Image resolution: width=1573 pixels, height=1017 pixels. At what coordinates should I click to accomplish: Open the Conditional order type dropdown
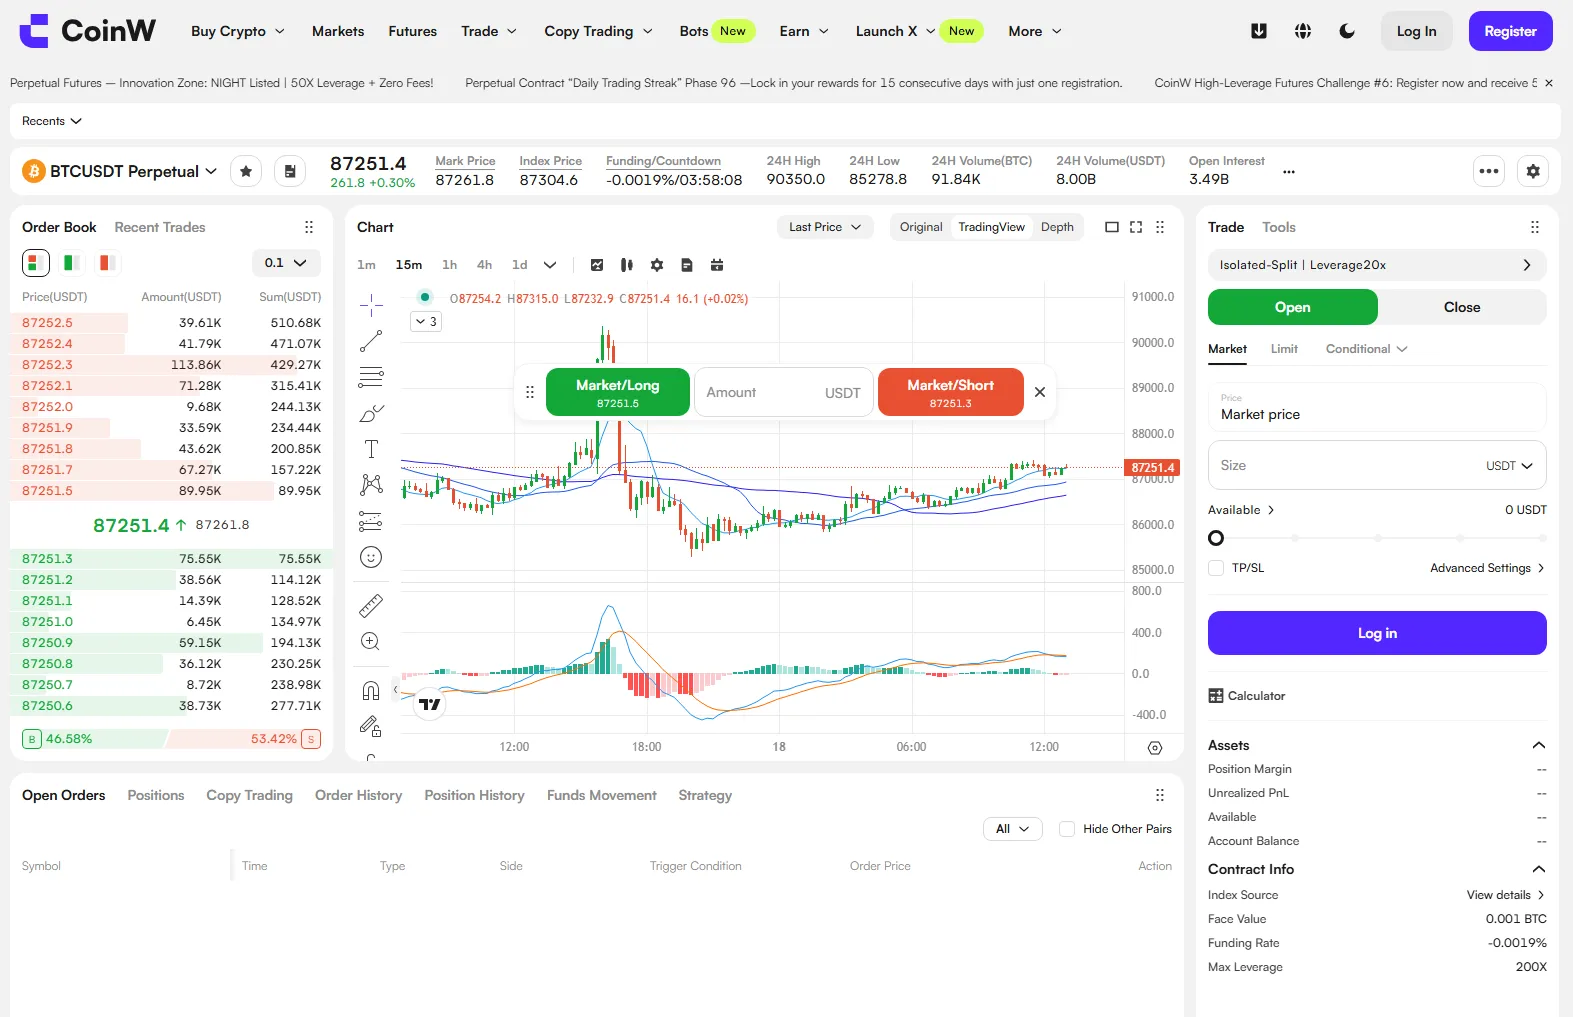click(1366, 349)
